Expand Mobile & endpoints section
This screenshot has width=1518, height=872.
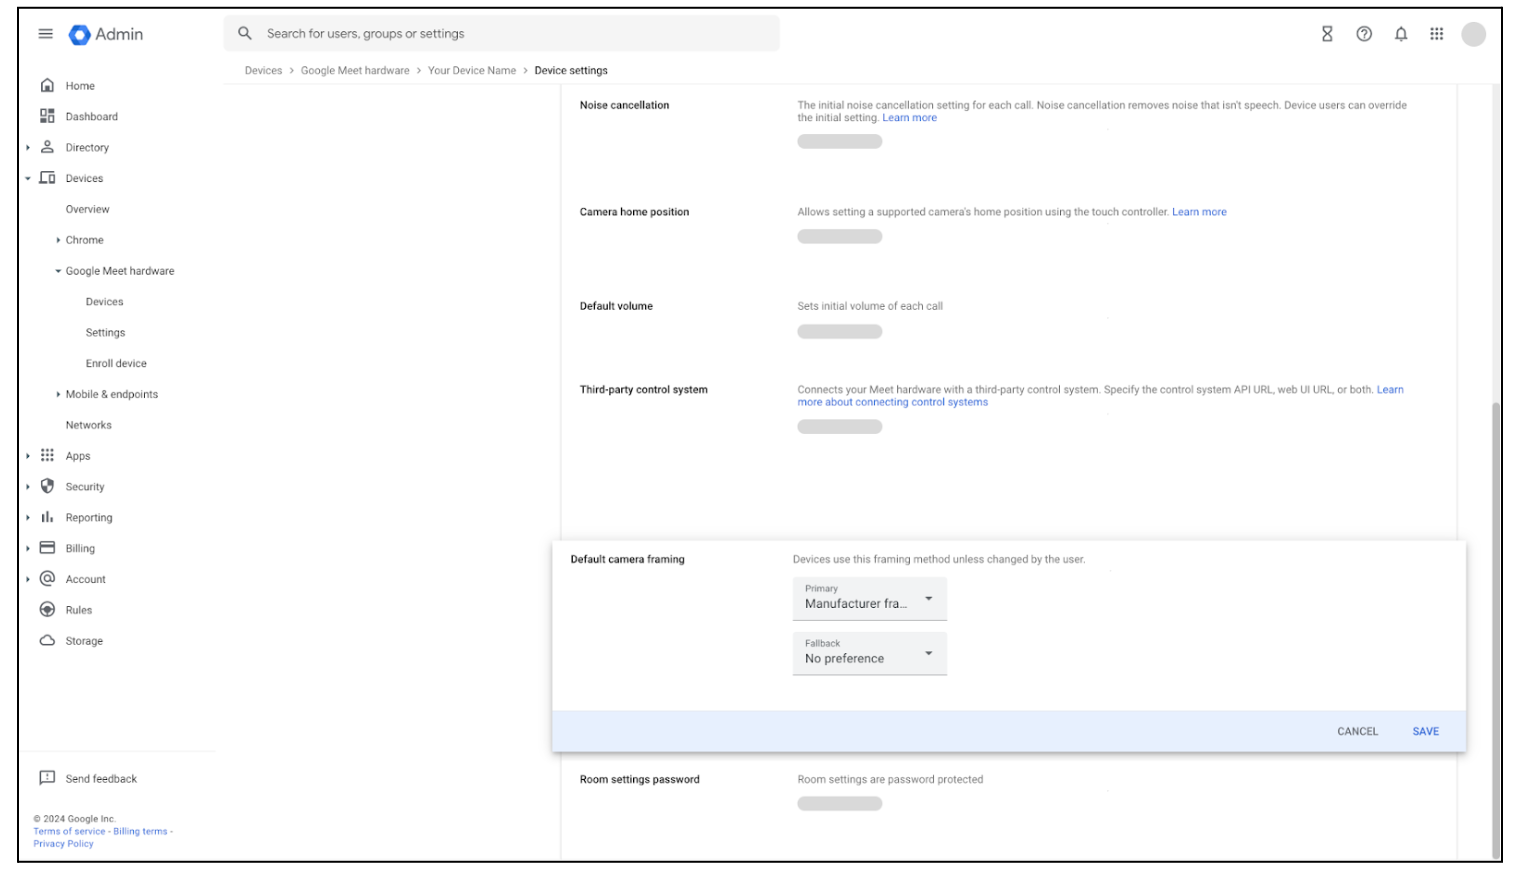pos(59,394)
